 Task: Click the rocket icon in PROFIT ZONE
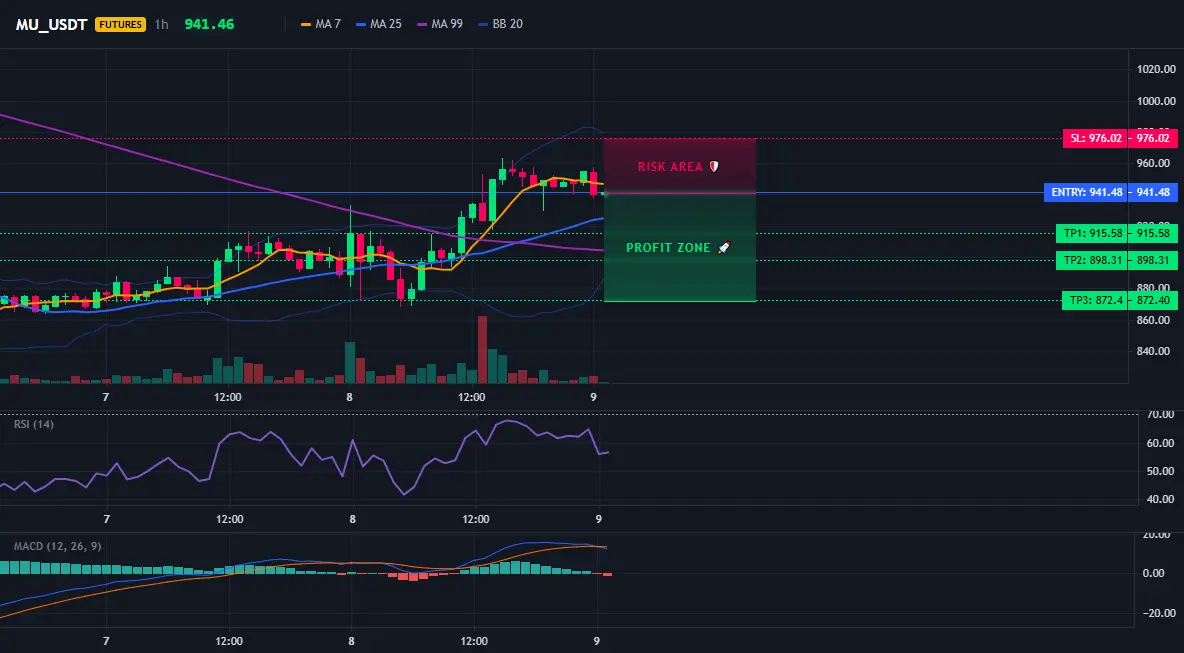723,248
